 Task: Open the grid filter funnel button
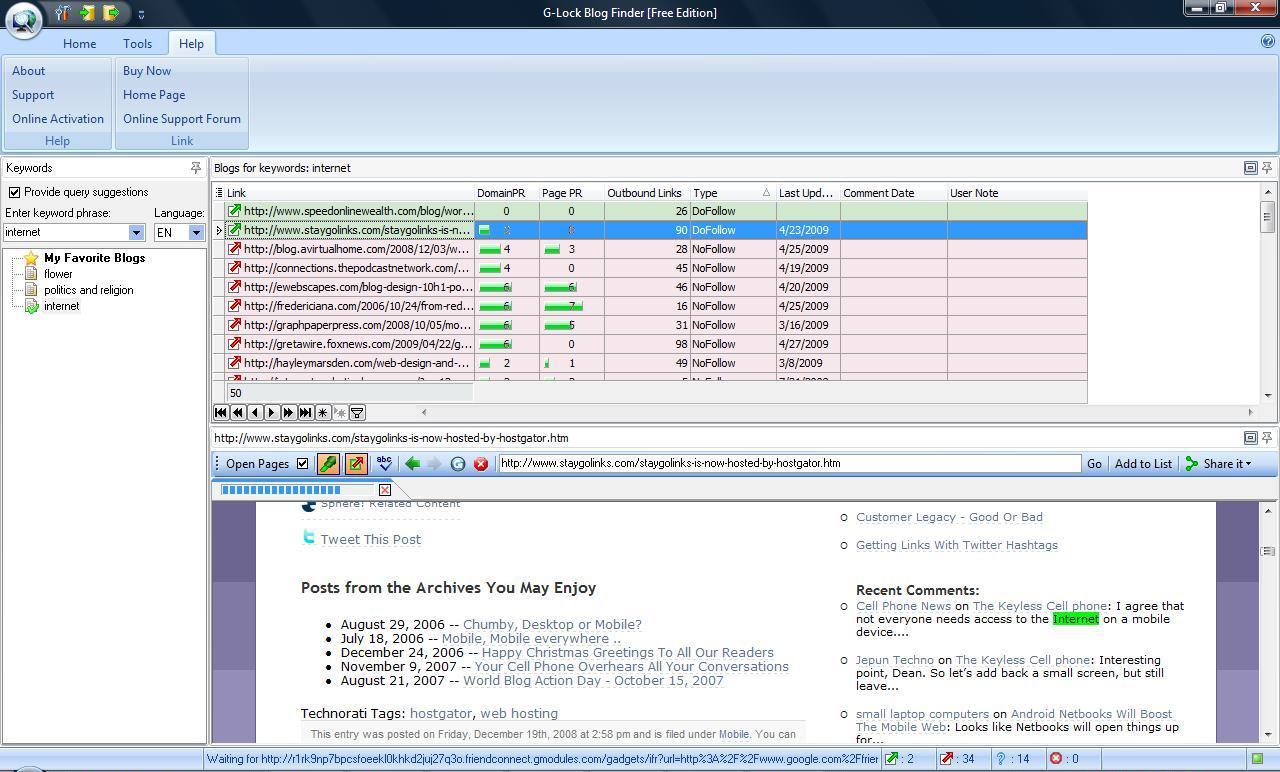point(357,412)
